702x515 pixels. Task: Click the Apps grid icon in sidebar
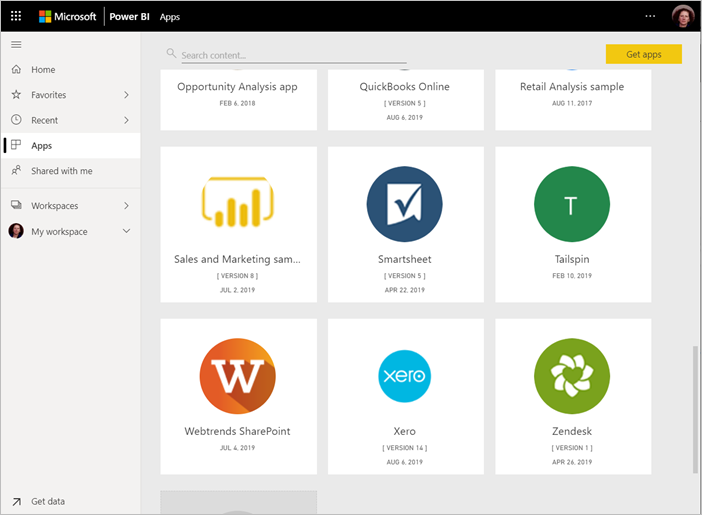coord(16,145)
